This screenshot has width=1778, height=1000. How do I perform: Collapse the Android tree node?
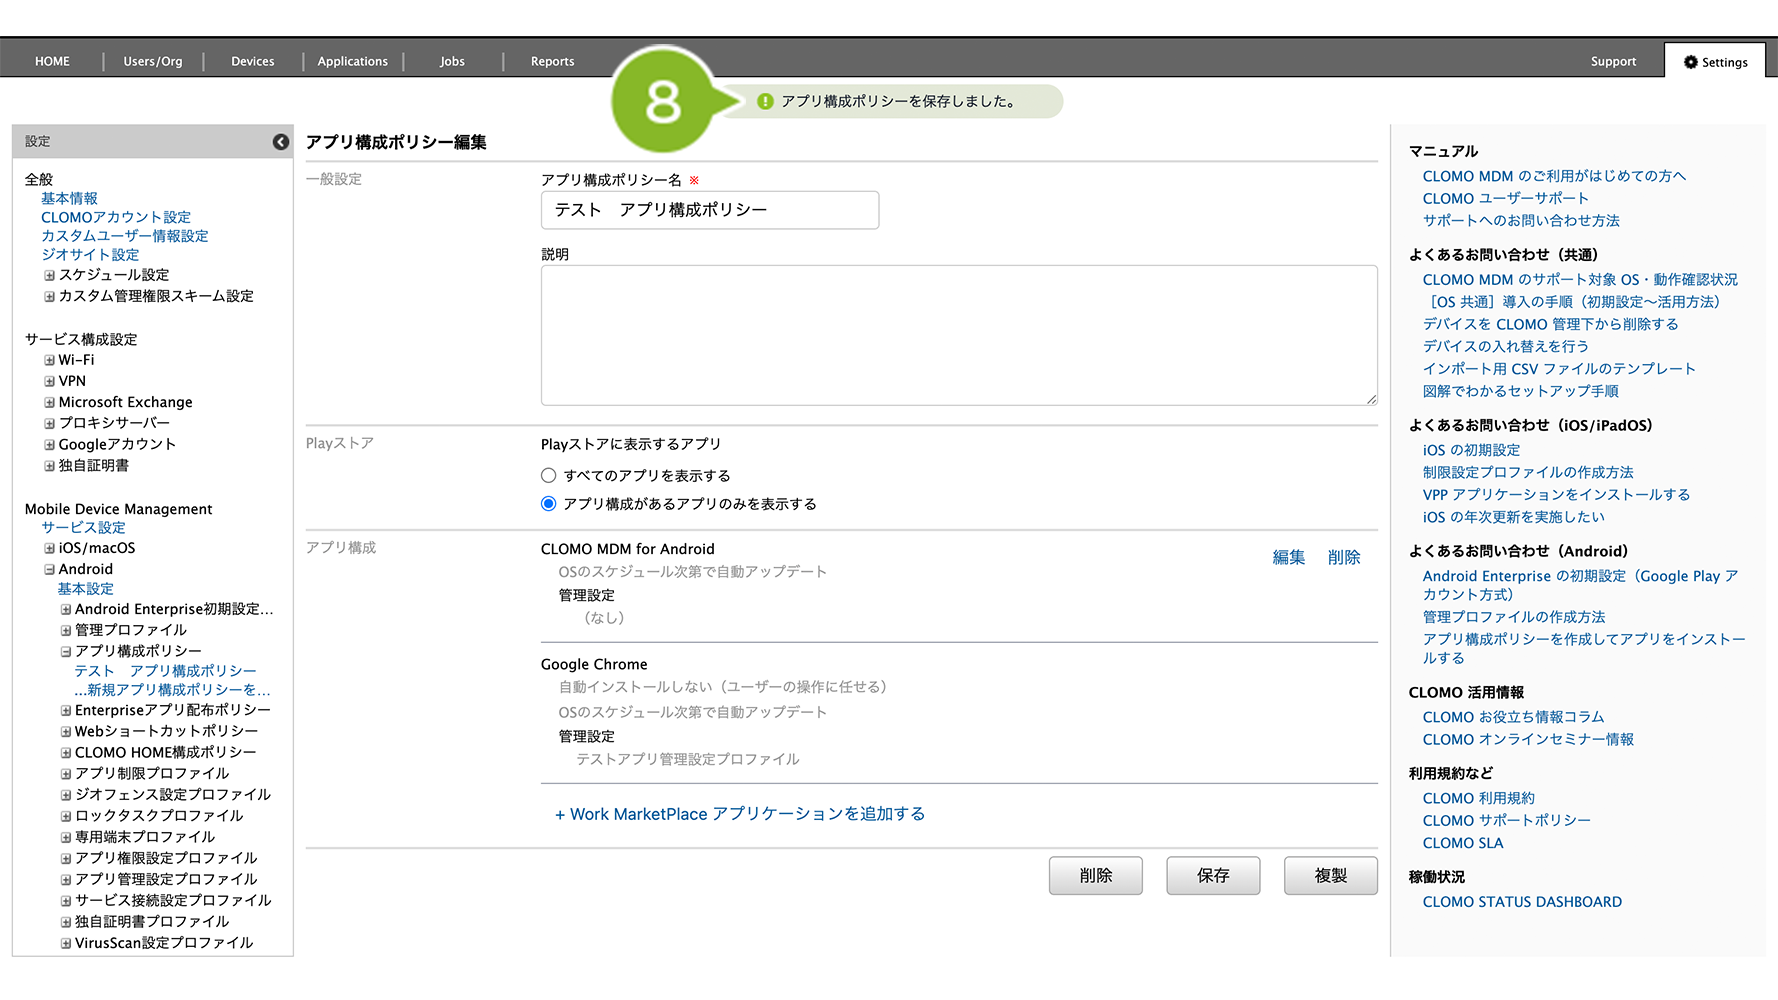coord(49,570)
